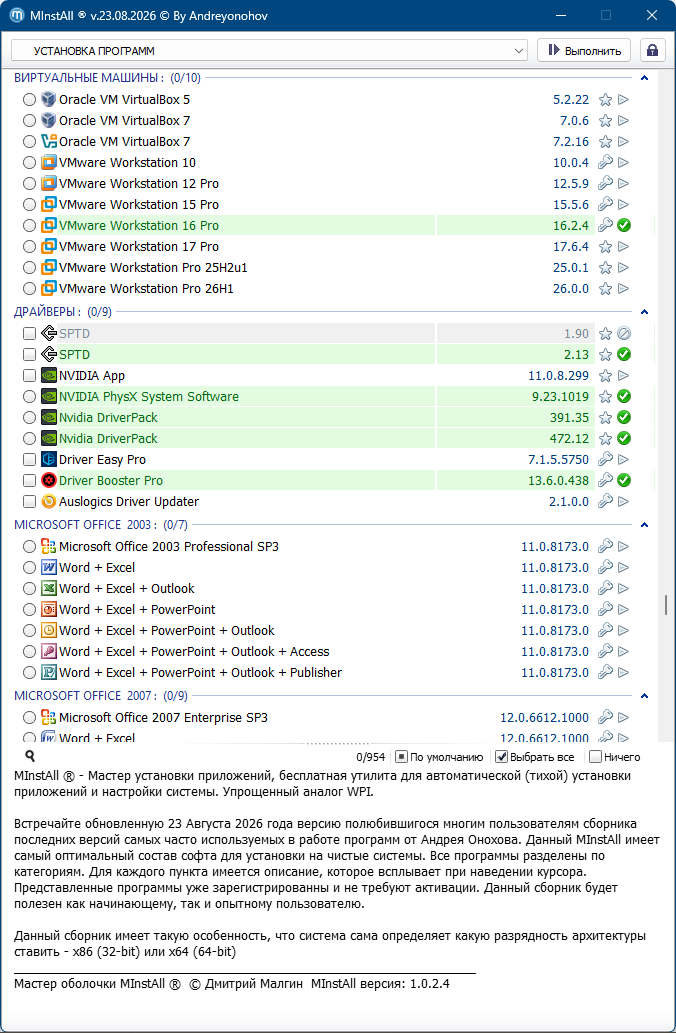Click star icon for VMware Workstation 17 Pro
Screen dimensions: 676x1033
point(605,246)
